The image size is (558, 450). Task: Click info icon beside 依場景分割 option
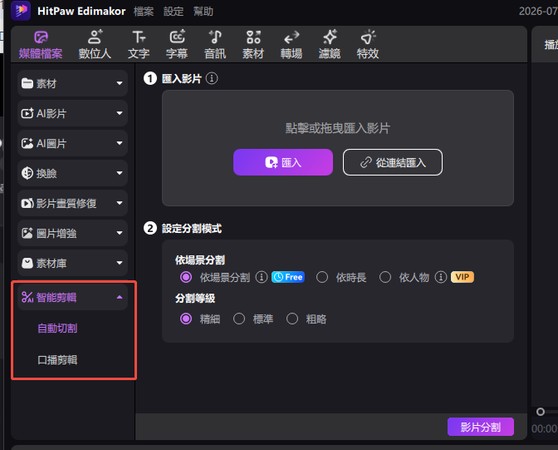[262, 277]
